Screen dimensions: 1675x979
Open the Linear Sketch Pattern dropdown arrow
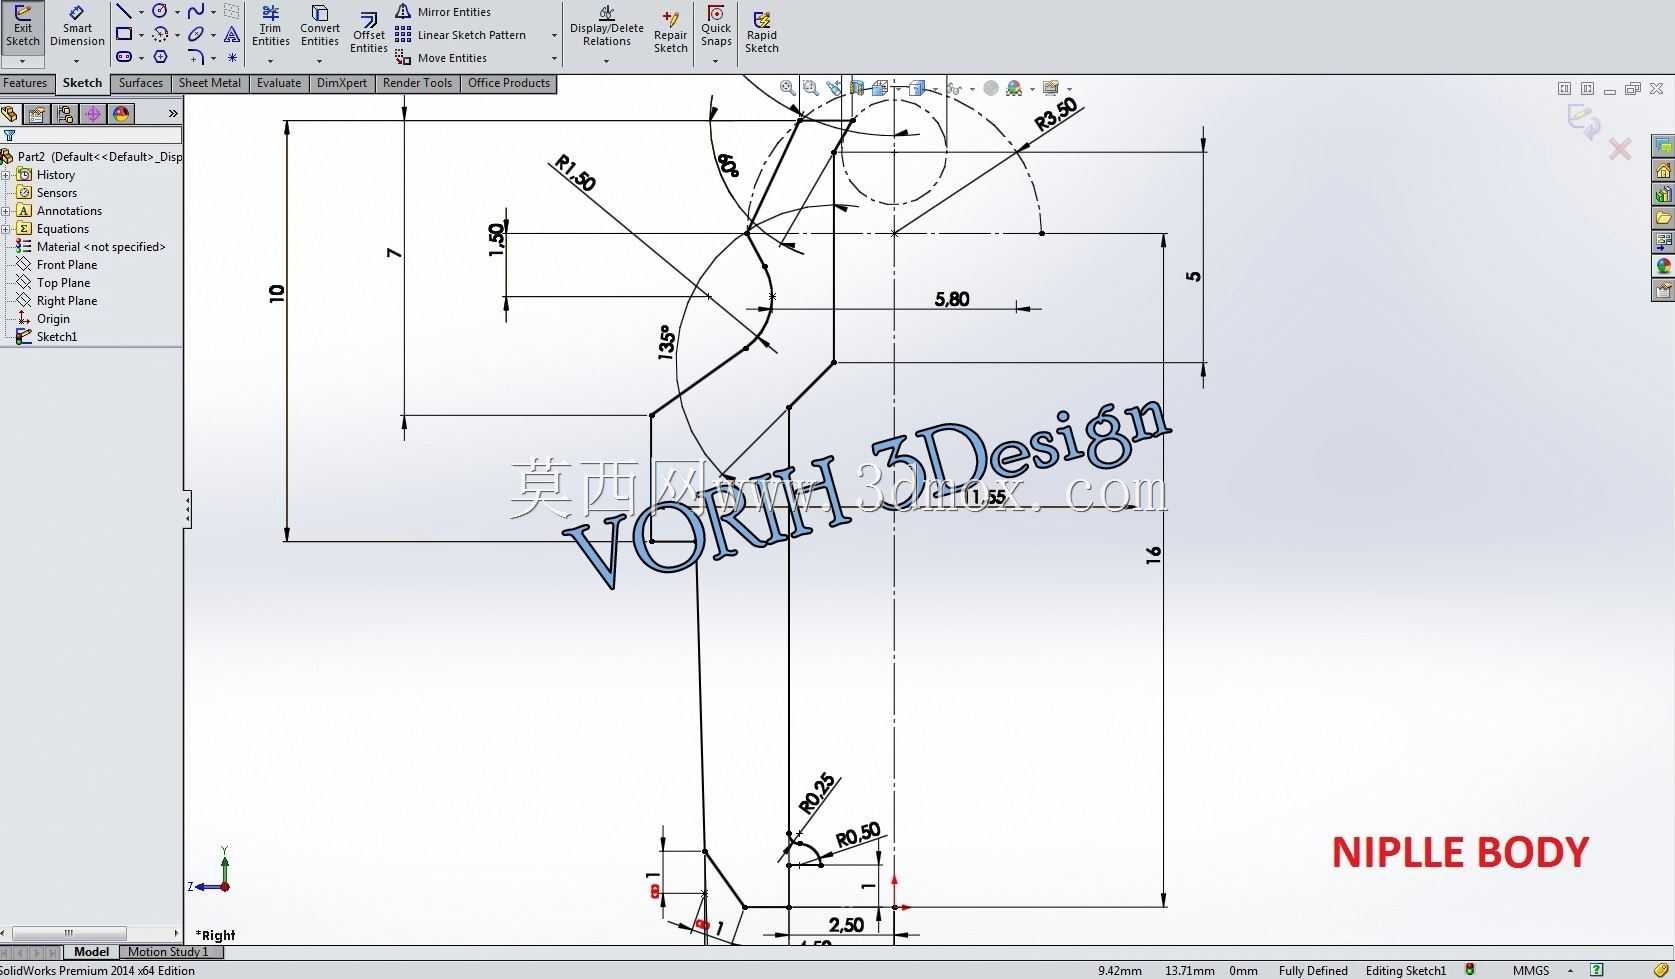coord(554,36)
